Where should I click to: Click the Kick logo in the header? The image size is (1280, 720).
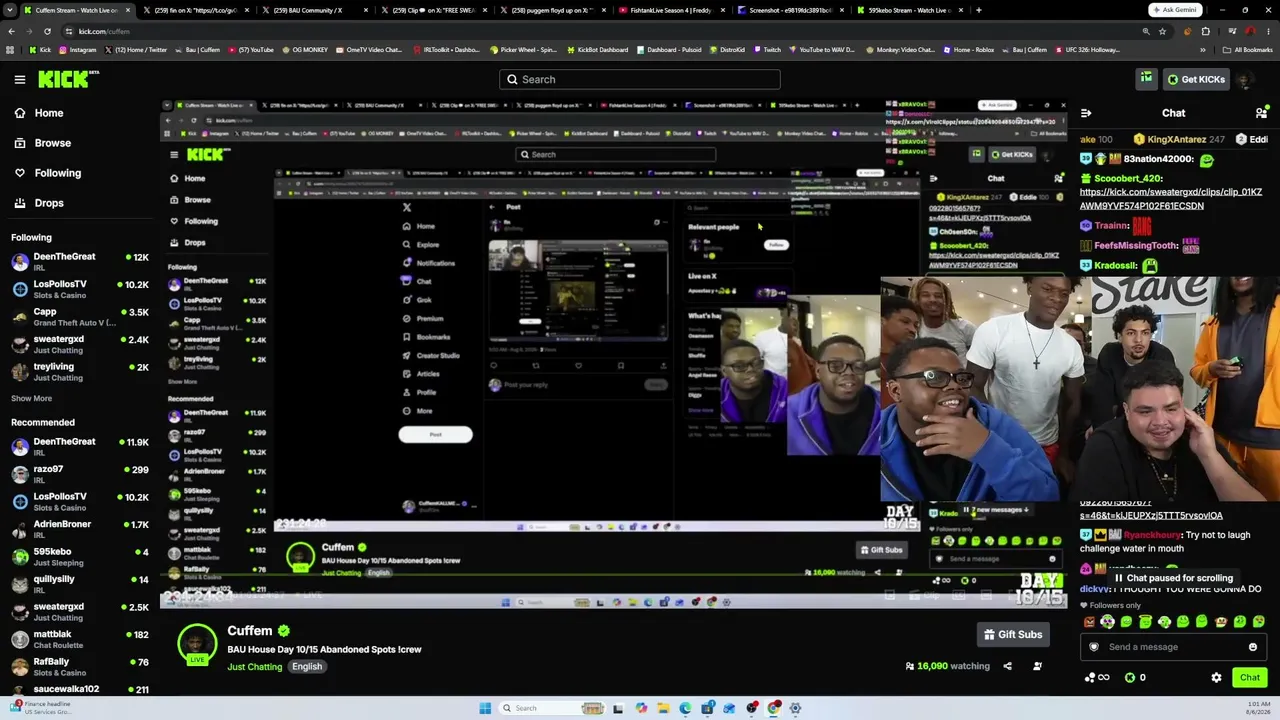69,79
